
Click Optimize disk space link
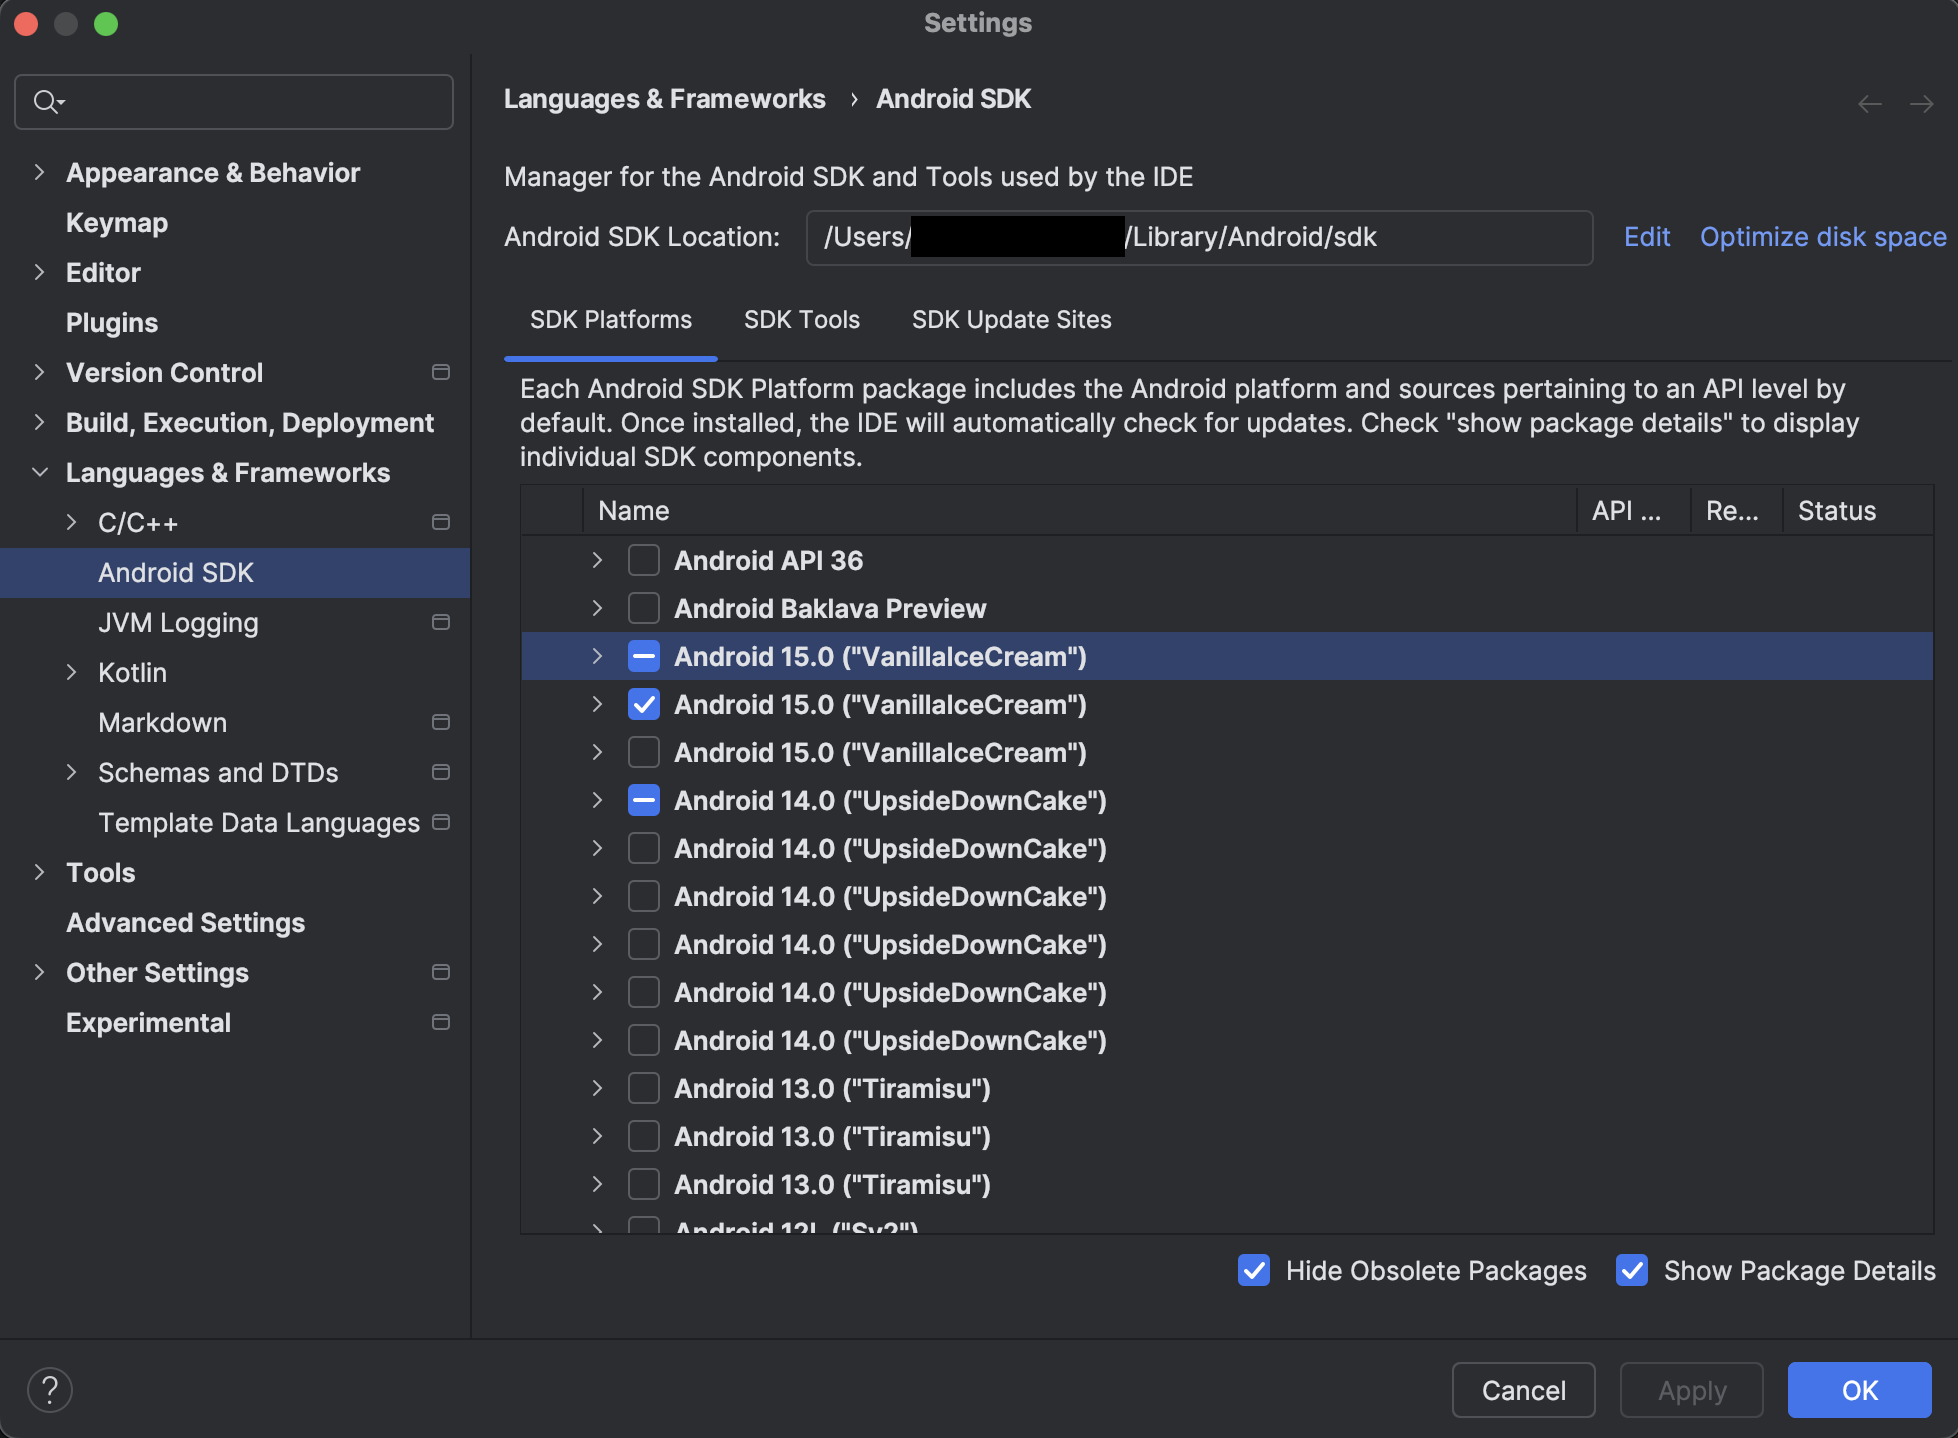(x=1823, y=237)
